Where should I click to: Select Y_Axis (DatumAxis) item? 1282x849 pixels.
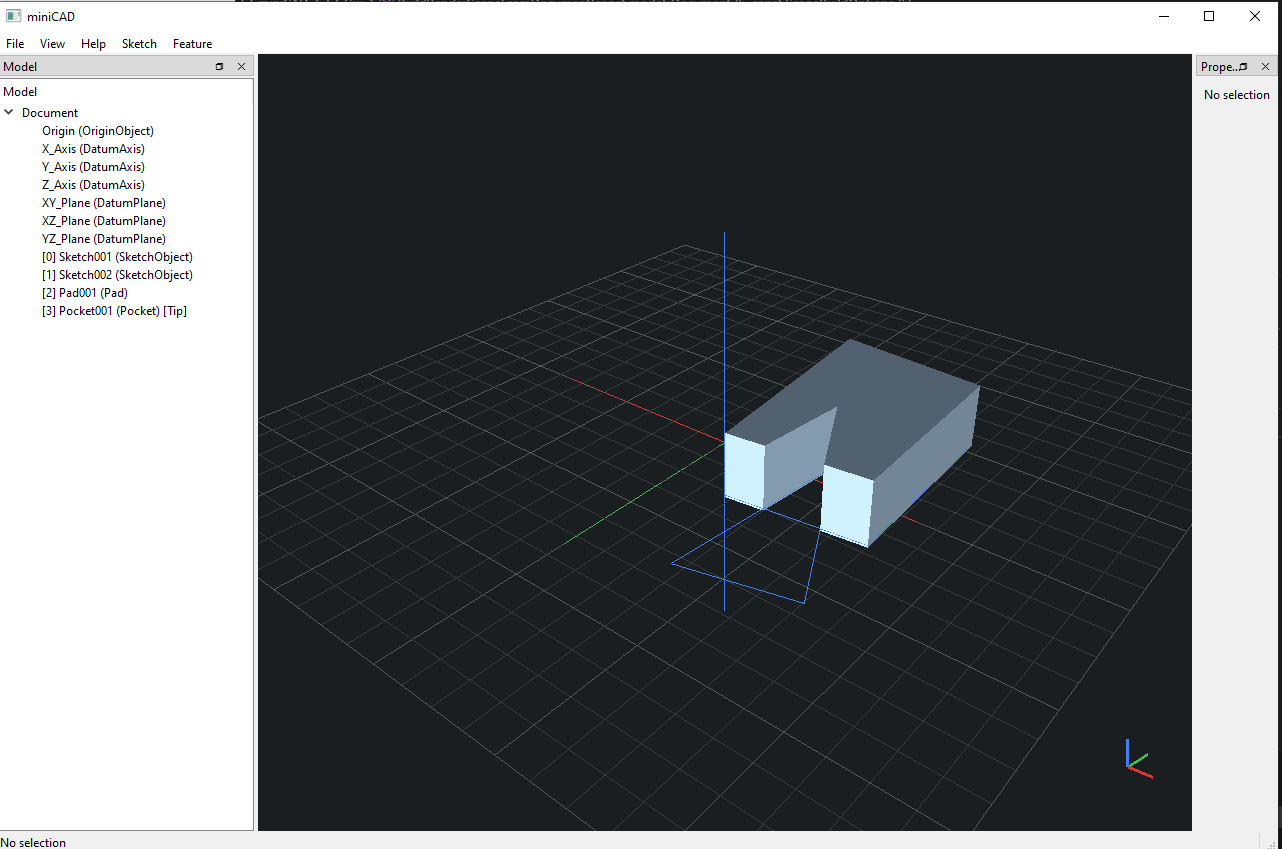point(93,167)
